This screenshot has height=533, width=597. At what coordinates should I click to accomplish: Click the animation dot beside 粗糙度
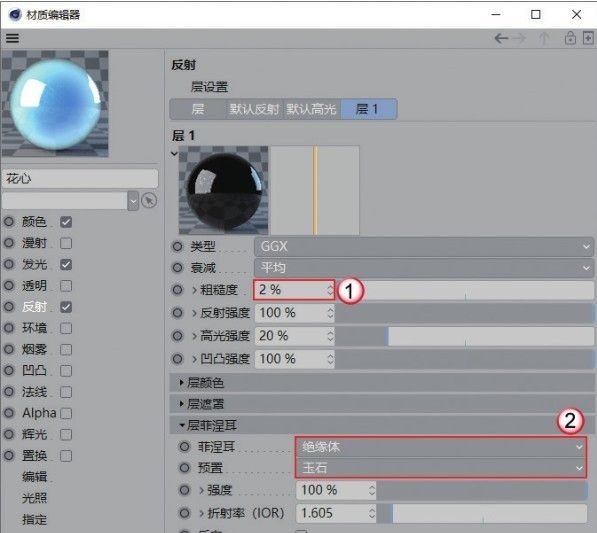177,290
